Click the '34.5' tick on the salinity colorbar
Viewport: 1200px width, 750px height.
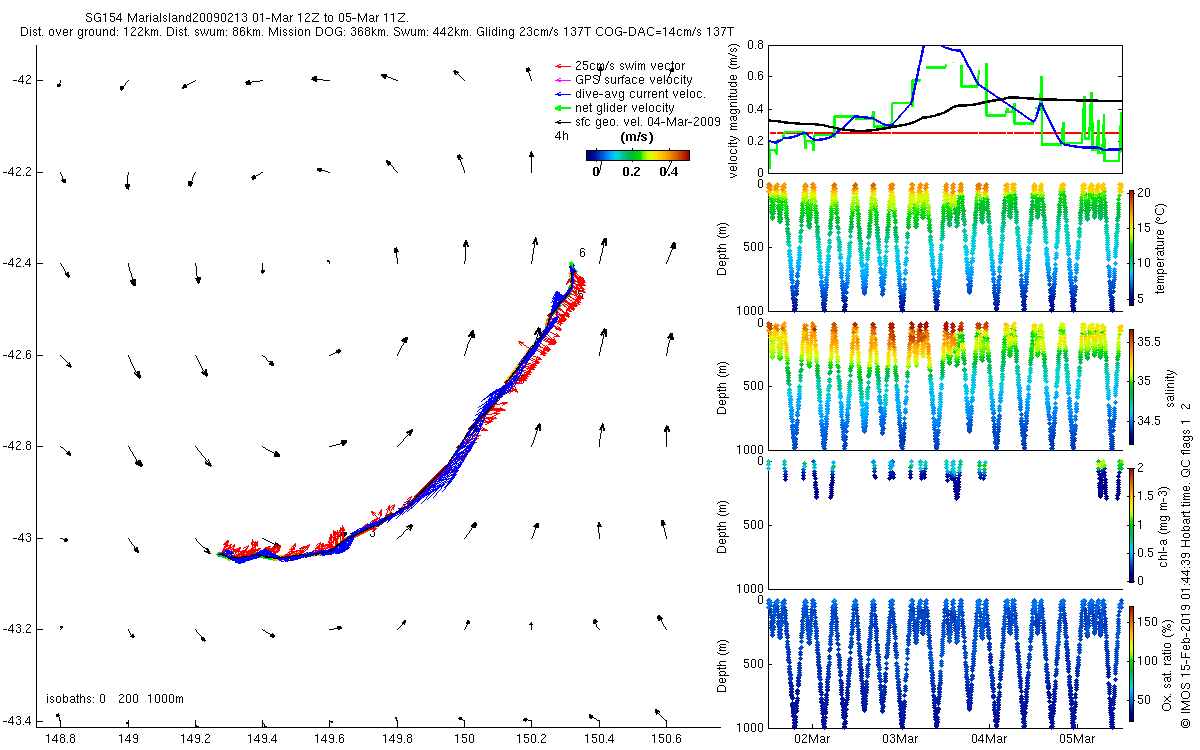pyautogui.click(x=1149, y=422)
